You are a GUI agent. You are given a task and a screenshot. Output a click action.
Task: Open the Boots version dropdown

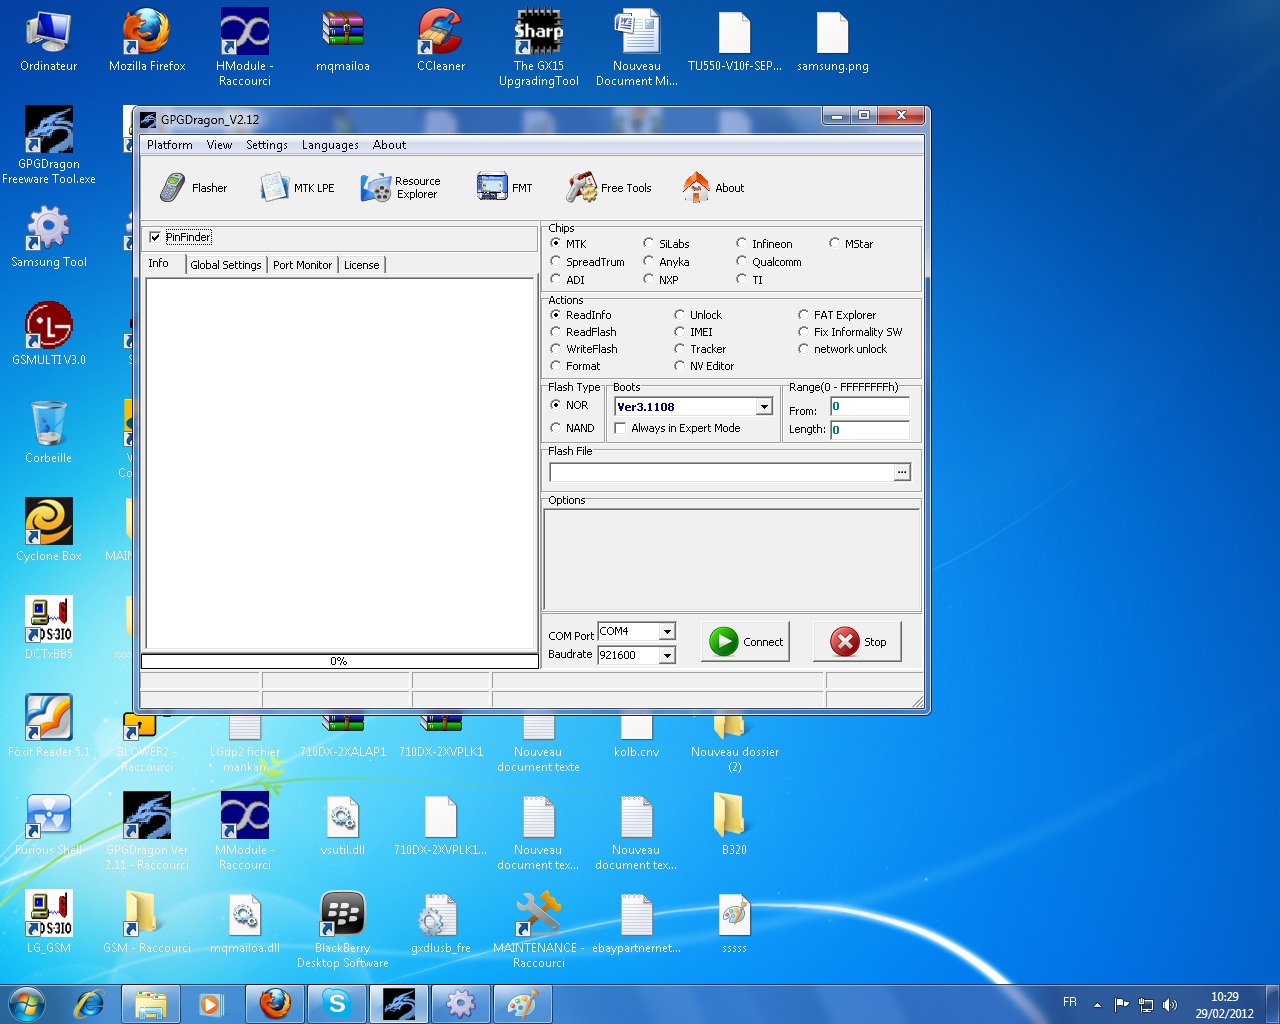pyautogui.click(x=764, y=406)
